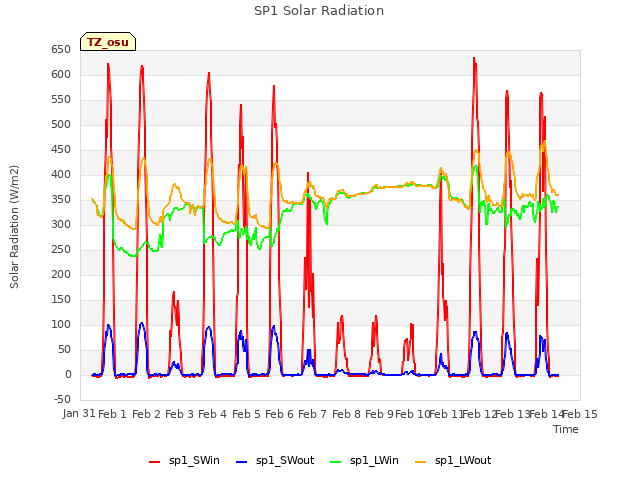
Task: Click the blue sp1_SWout legend swatch
Action: (242, 462)
